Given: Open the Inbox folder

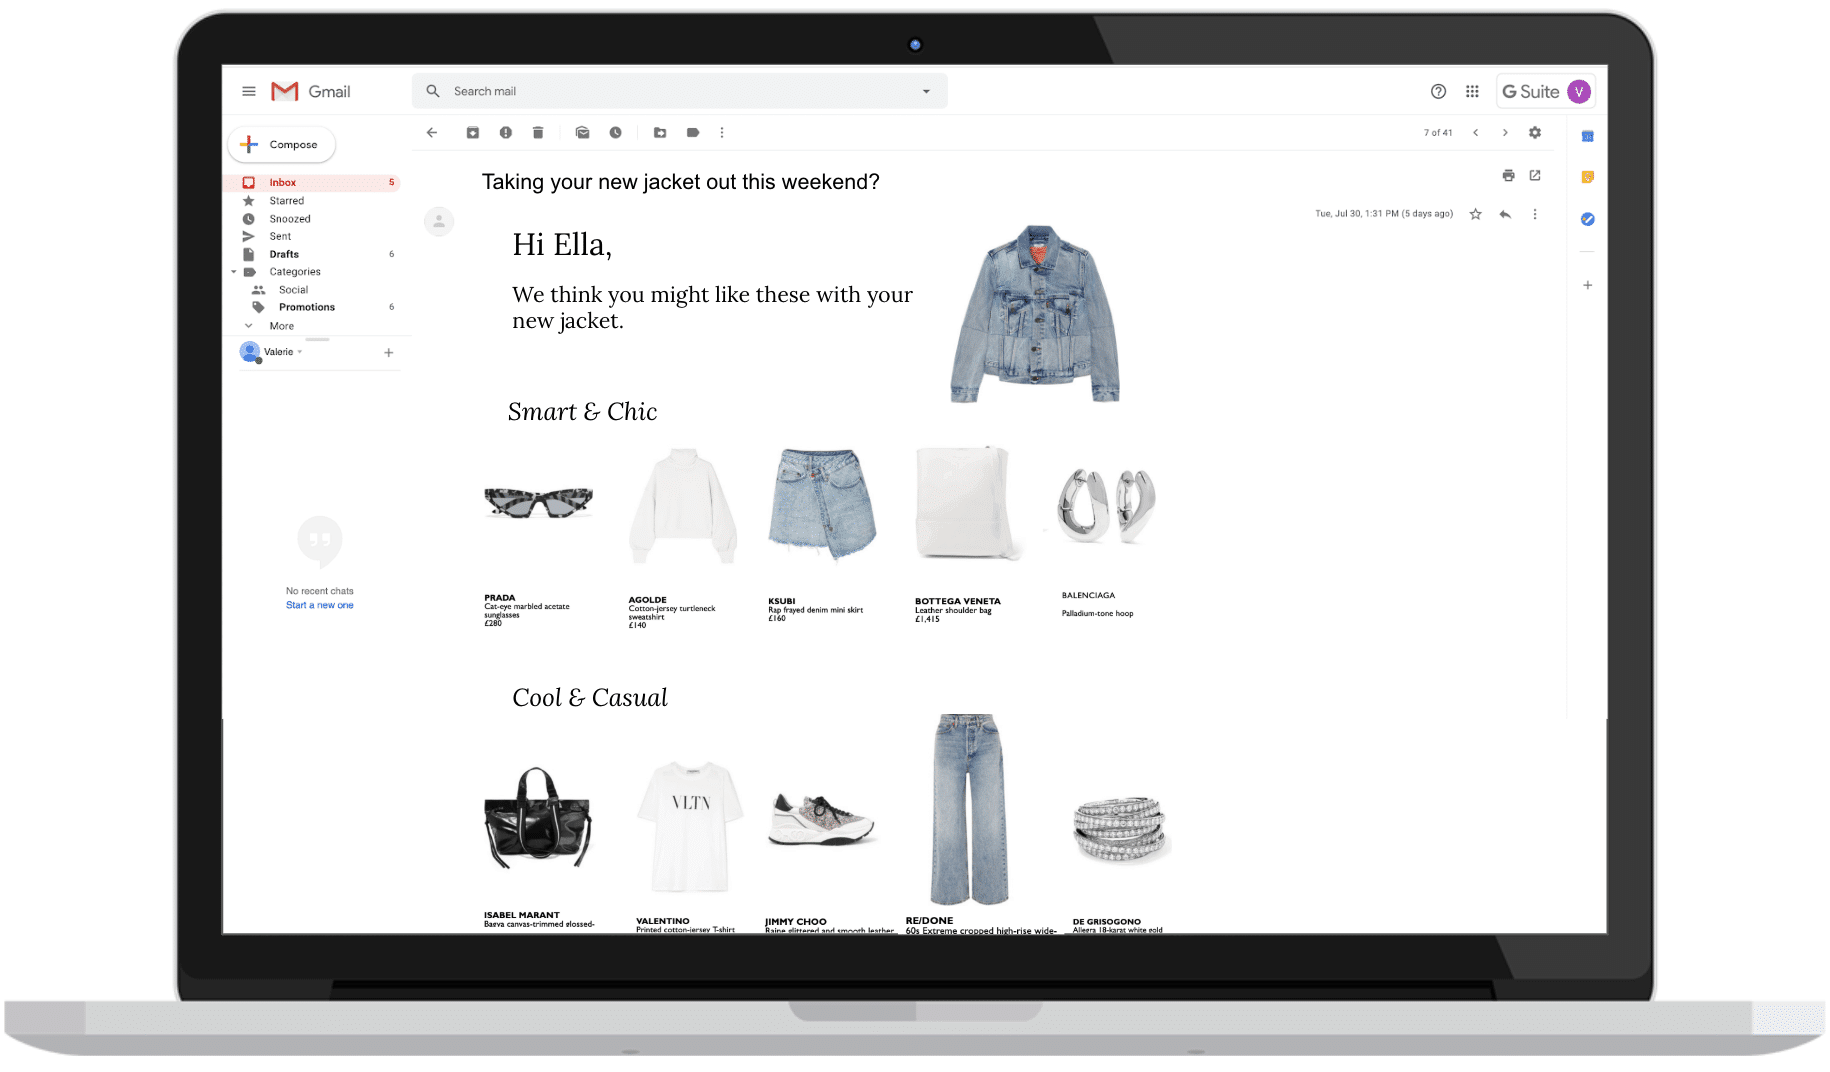Looking at the screenshot, I should coord(311,182).
